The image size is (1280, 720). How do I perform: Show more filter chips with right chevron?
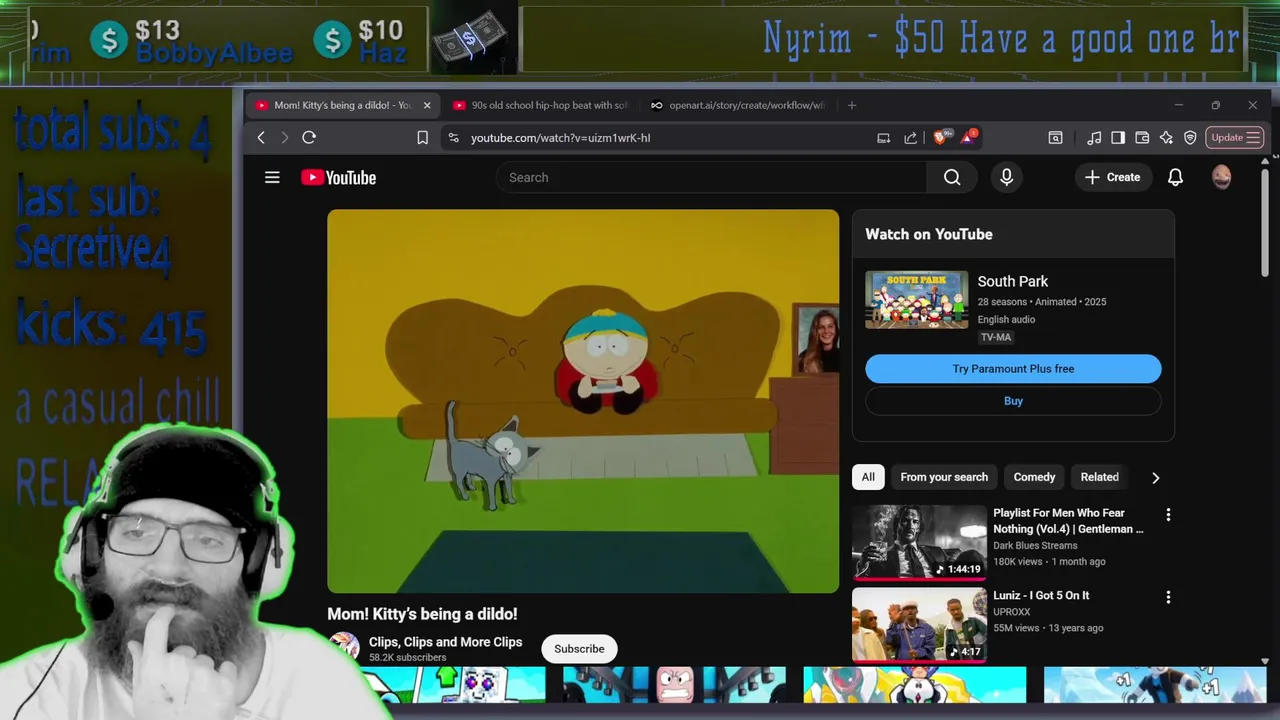1155,477
